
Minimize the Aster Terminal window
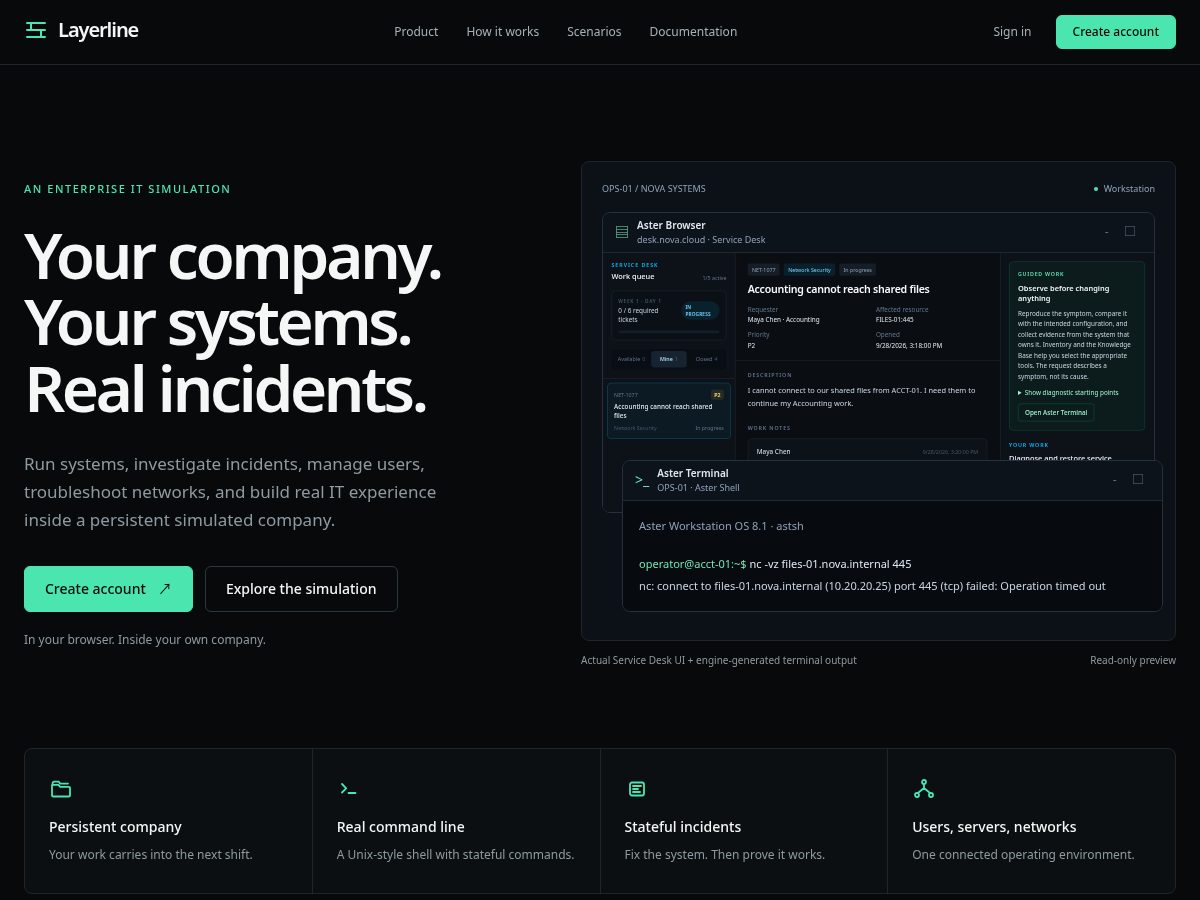tap(1114, 480)
